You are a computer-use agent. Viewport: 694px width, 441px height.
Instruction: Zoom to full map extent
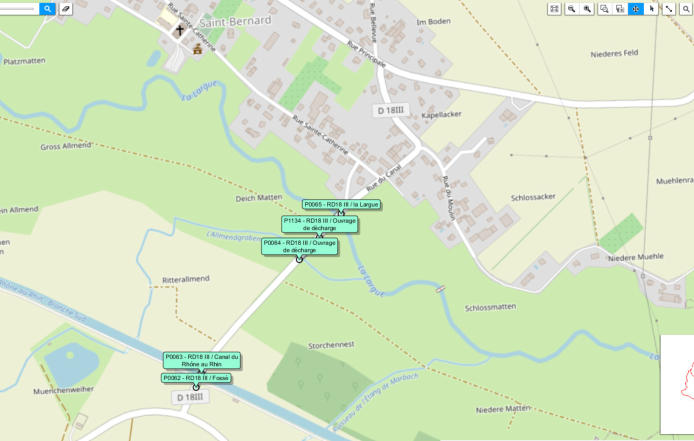coord(554,9)
